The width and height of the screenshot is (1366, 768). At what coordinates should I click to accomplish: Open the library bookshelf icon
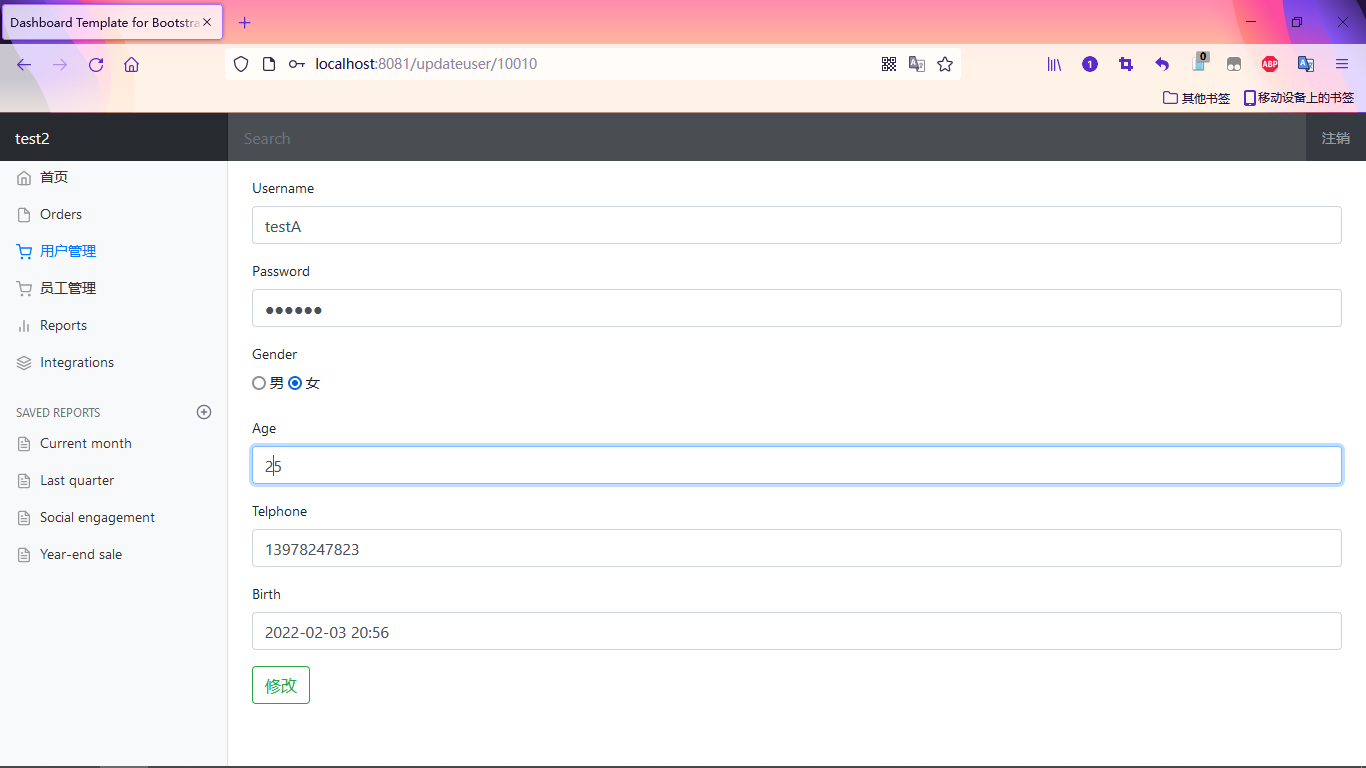(1054, 64)
